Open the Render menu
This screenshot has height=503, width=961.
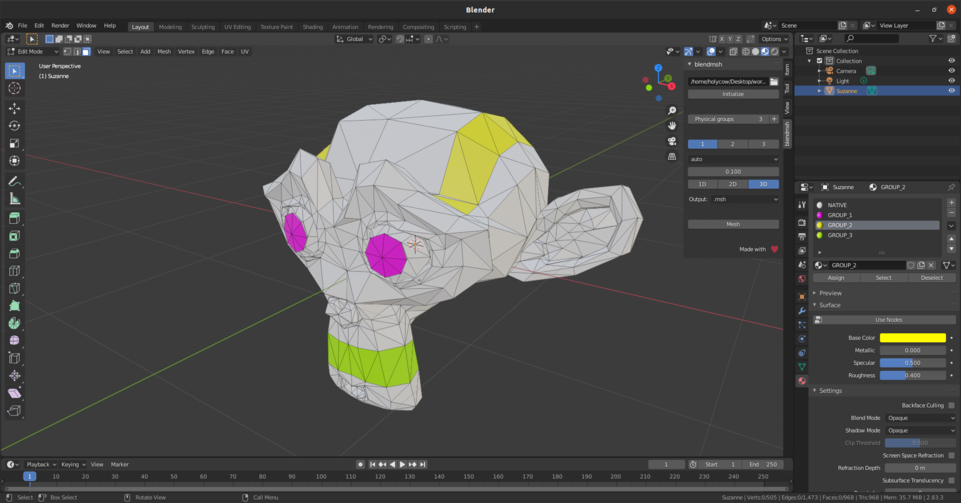60,26
